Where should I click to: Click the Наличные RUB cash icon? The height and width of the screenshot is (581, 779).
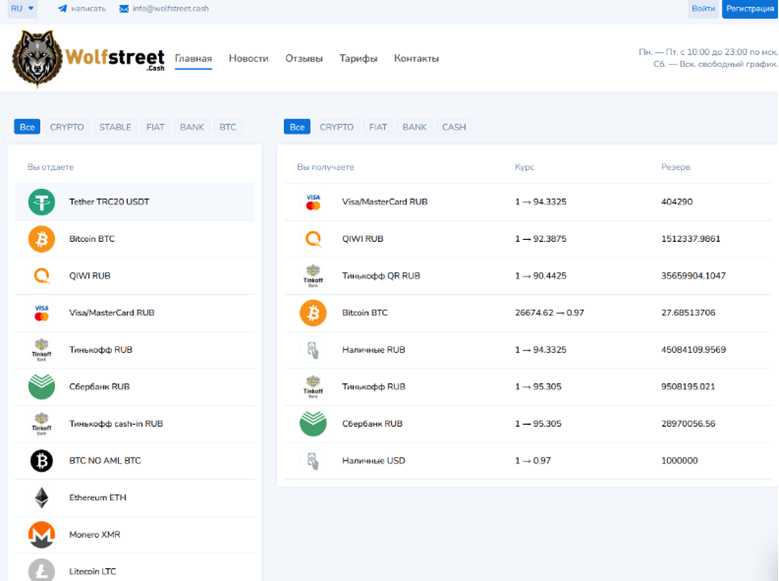[x=313, y=350]
